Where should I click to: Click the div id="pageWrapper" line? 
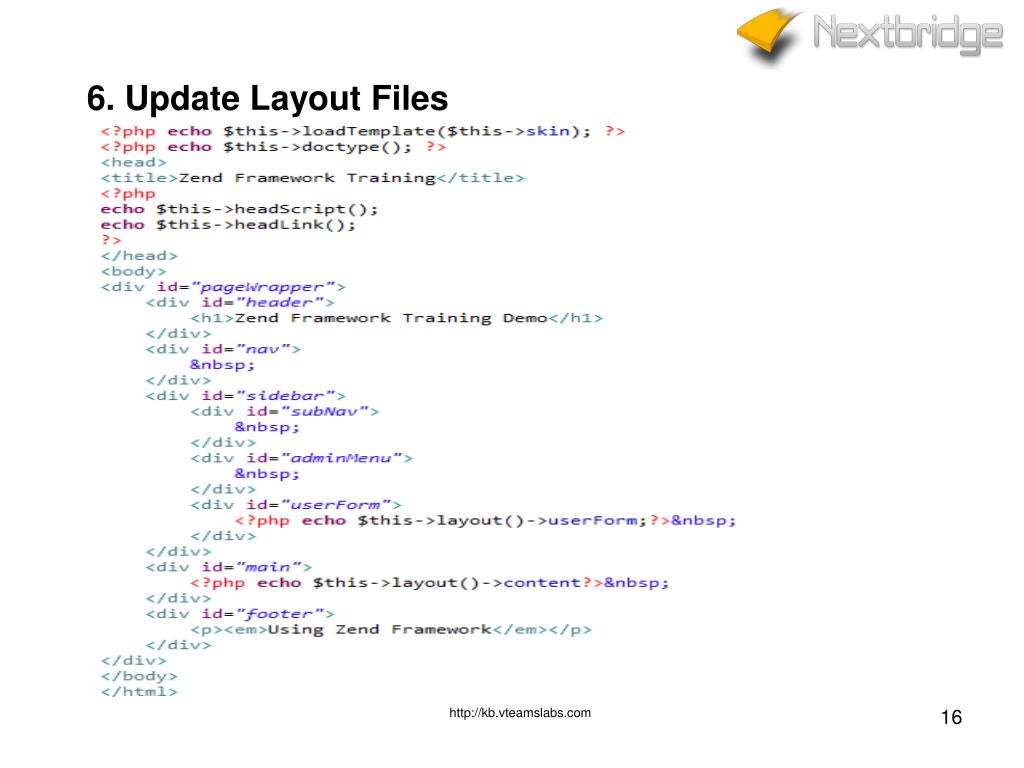tap(223, 287)
